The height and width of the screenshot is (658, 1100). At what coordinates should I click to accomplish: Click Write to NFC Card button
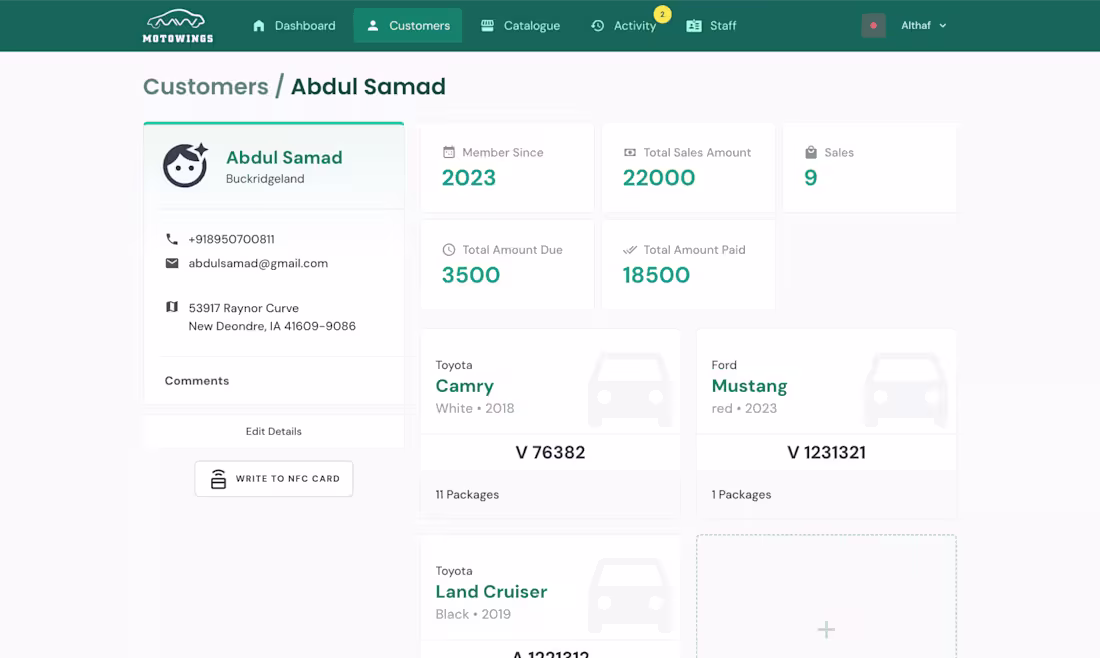point(274,478)
